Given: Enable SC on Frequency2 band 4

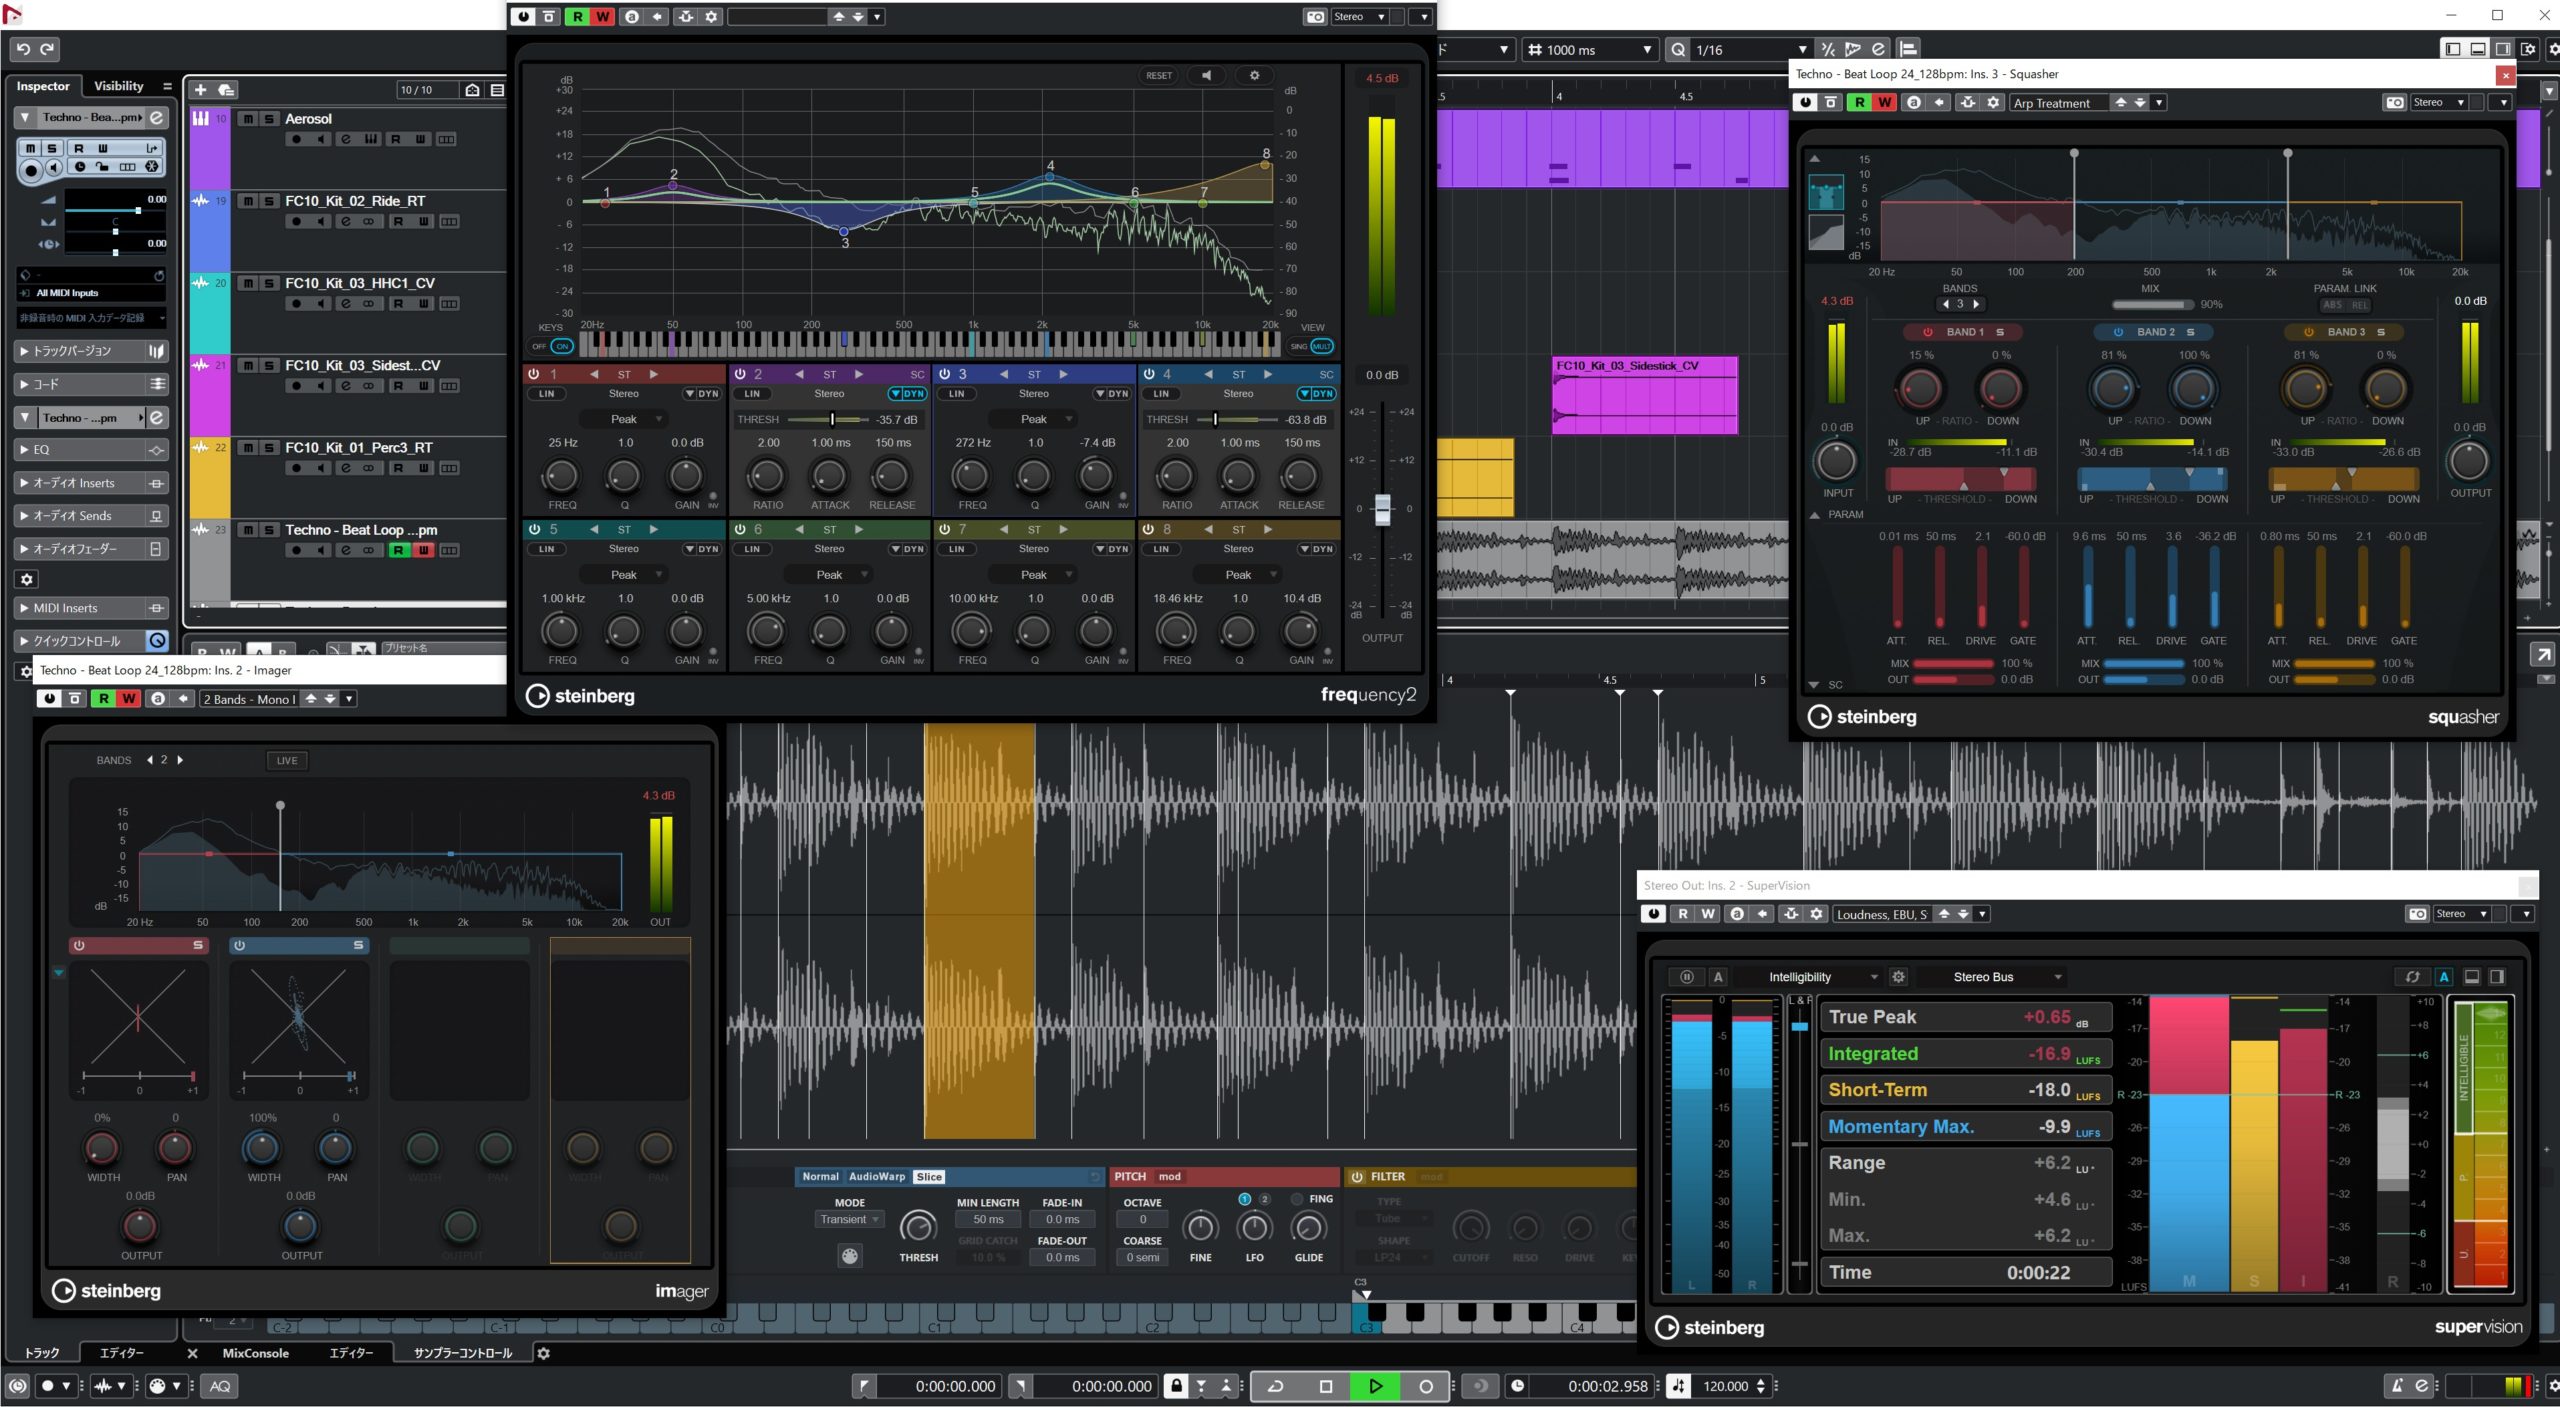Looking at the screenshot, I should pyautogui.click(x=1326, y=374).
